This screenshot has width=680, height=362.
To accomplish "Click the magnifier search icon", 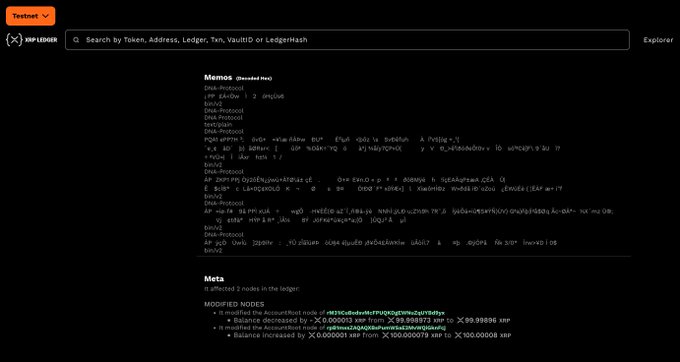I will click(76, 40).
